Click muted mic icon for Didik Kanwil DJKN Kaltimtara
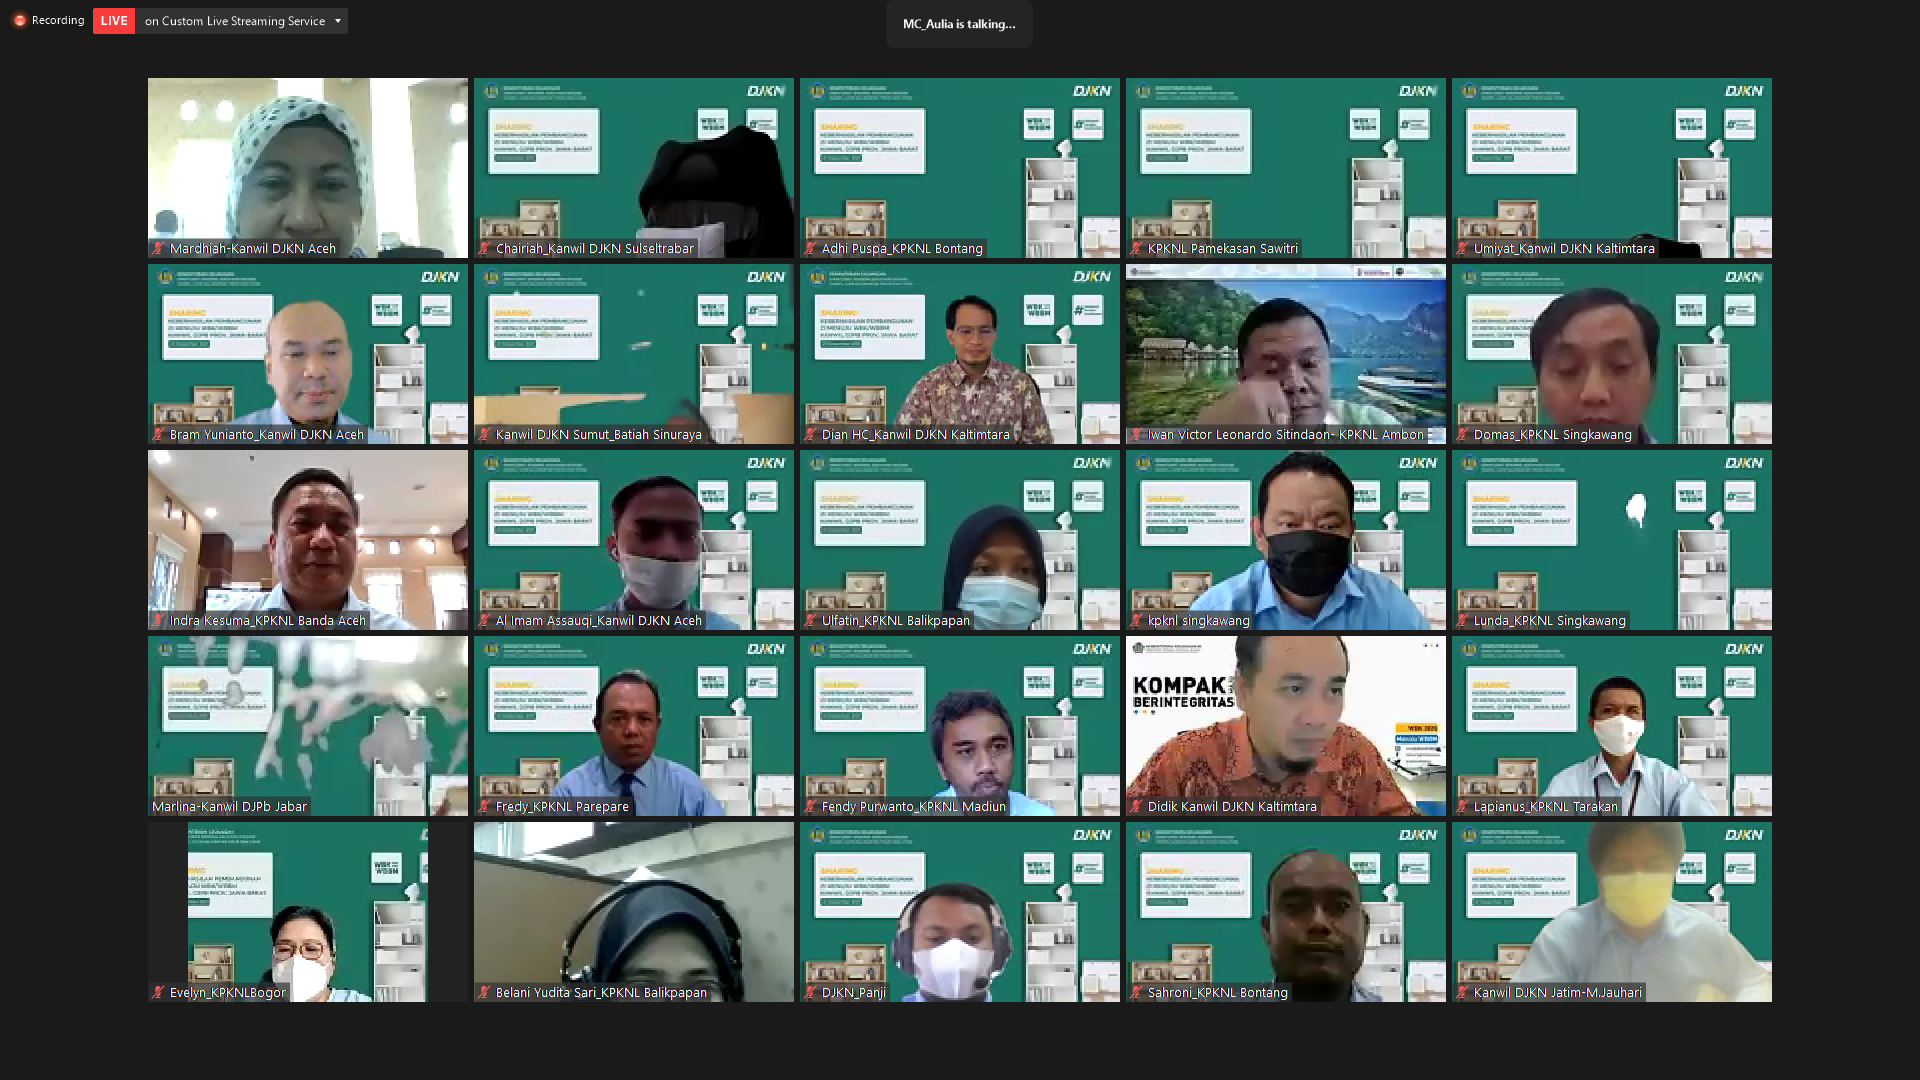 point(1136,807)
